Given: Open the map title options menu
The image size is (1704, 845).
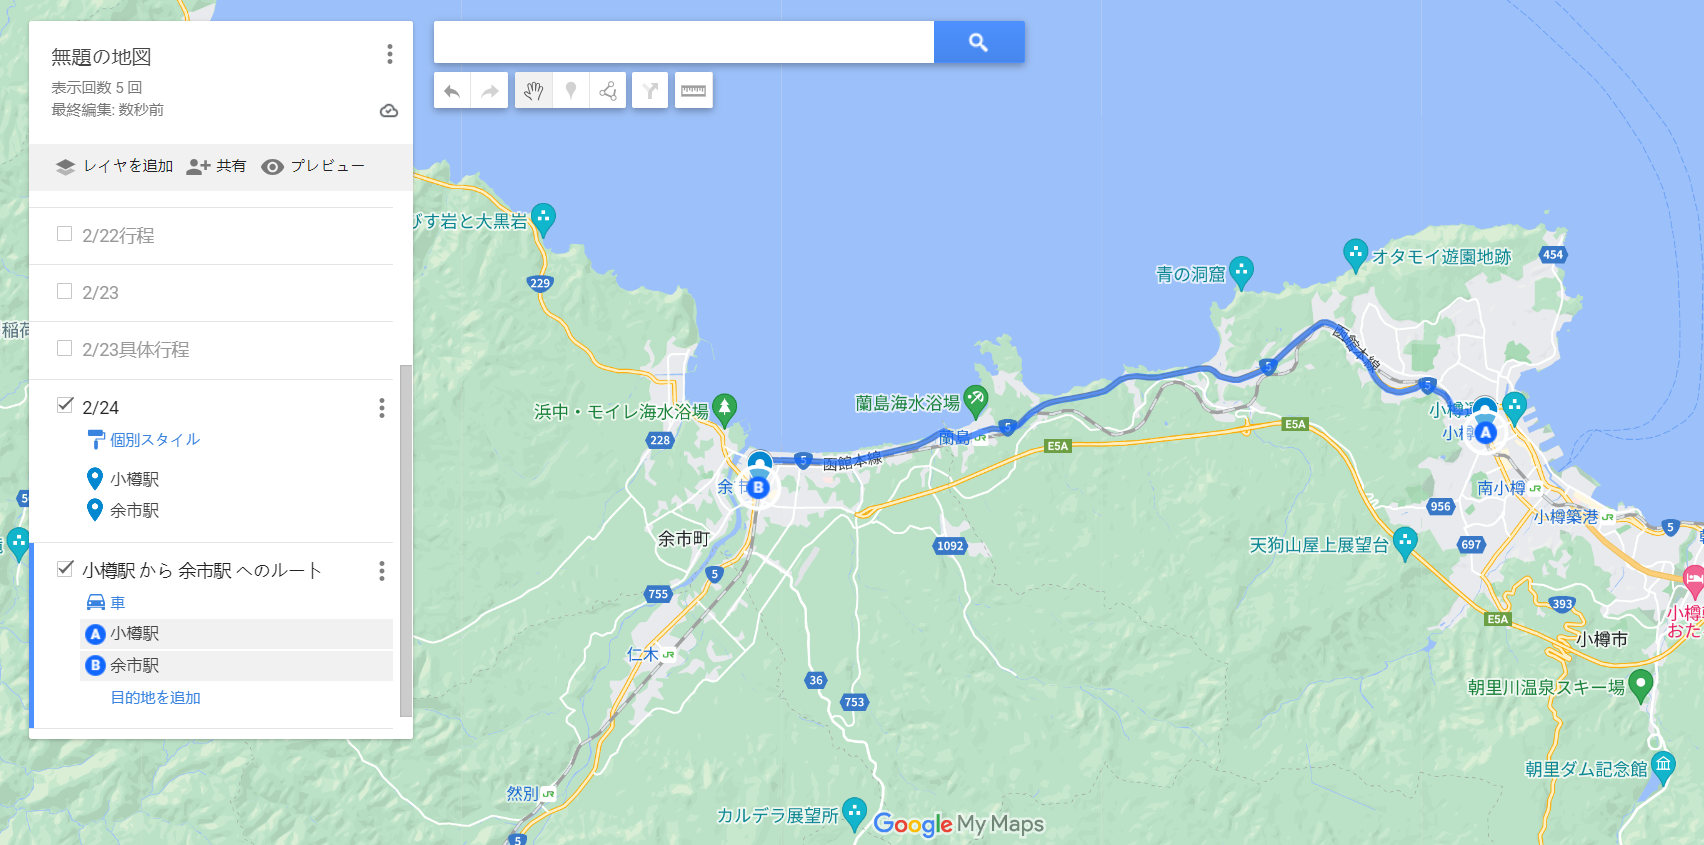Looking at the screenshot, I should click(x=389, y=54).
